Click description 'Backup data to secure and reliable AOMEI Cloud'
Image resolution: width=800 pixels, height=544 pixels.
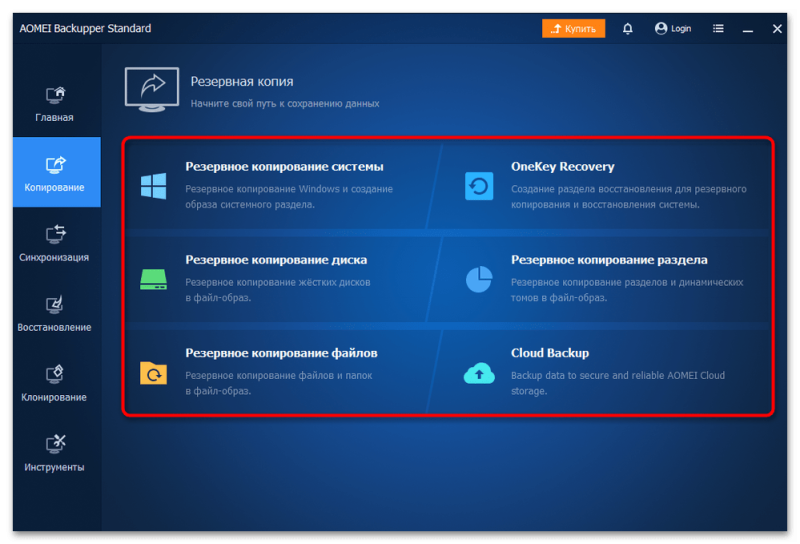(618, 376)
